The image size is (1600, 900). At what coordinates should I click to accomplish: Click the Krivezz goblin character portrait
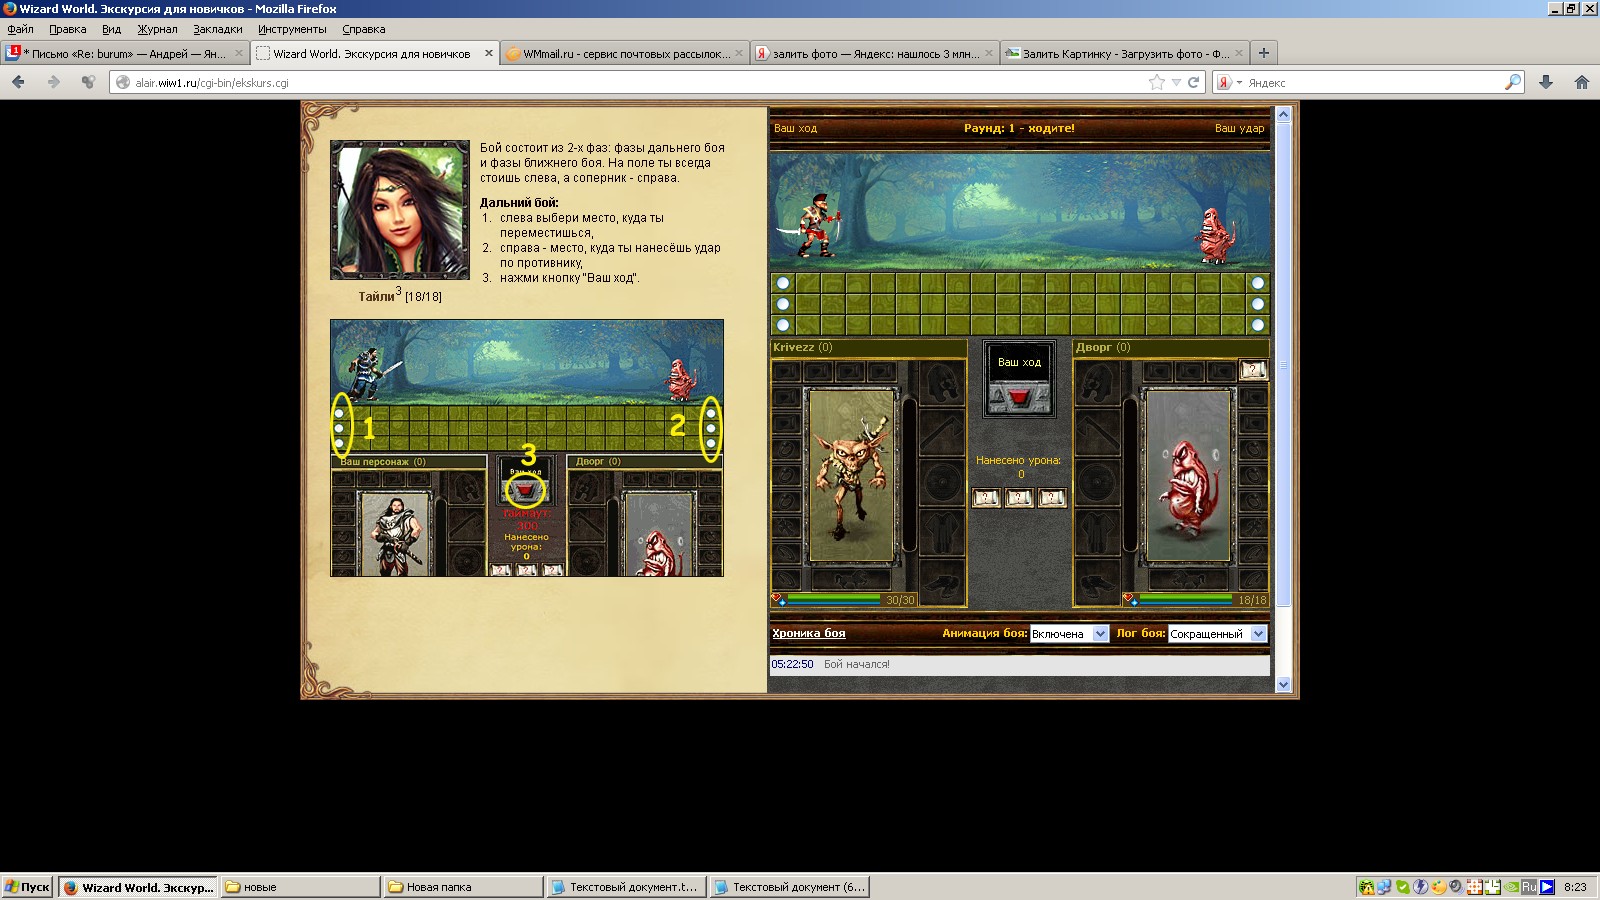click(851, 476)
